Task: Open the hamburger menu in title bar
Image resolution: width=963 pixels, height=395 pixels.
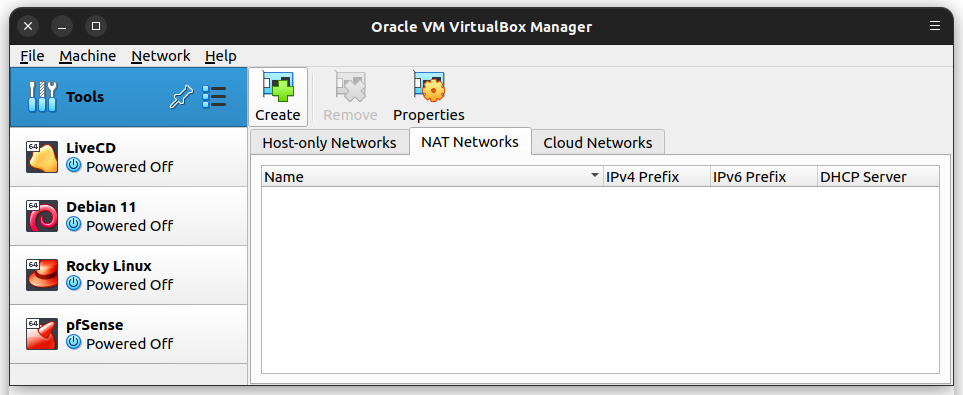Action: pos(935,26)
